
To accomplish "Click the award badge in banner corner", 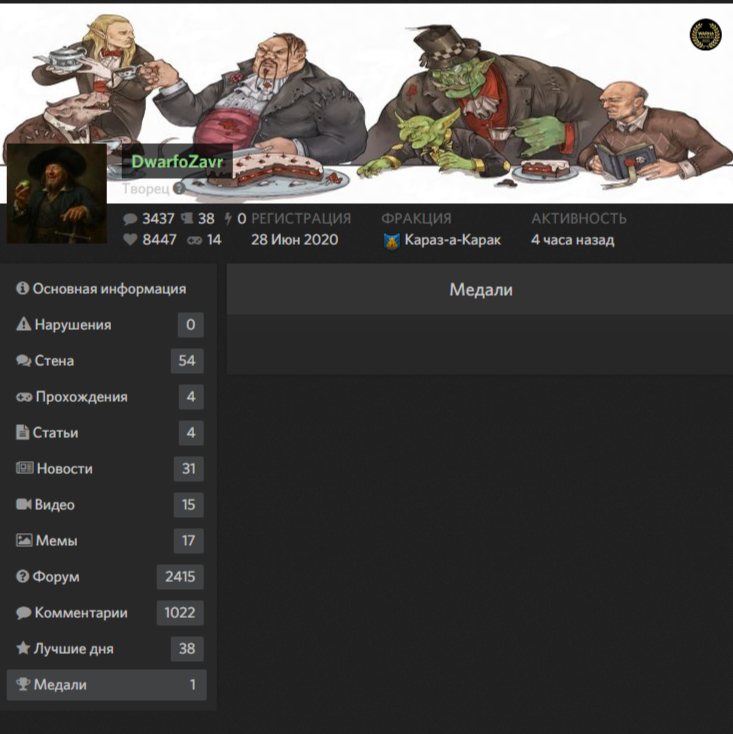I will coord(705,35).
